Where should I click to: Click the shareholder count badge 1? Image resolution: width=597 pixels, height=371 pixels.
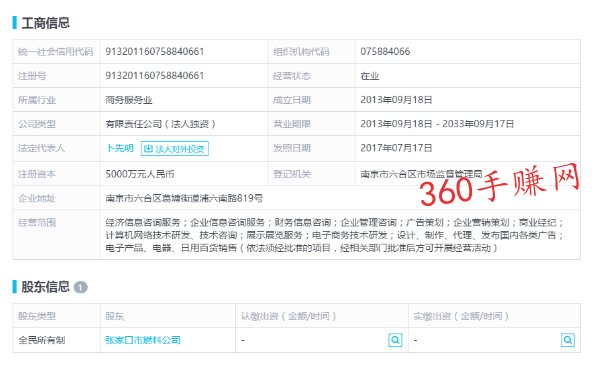(x=80, y=287)
